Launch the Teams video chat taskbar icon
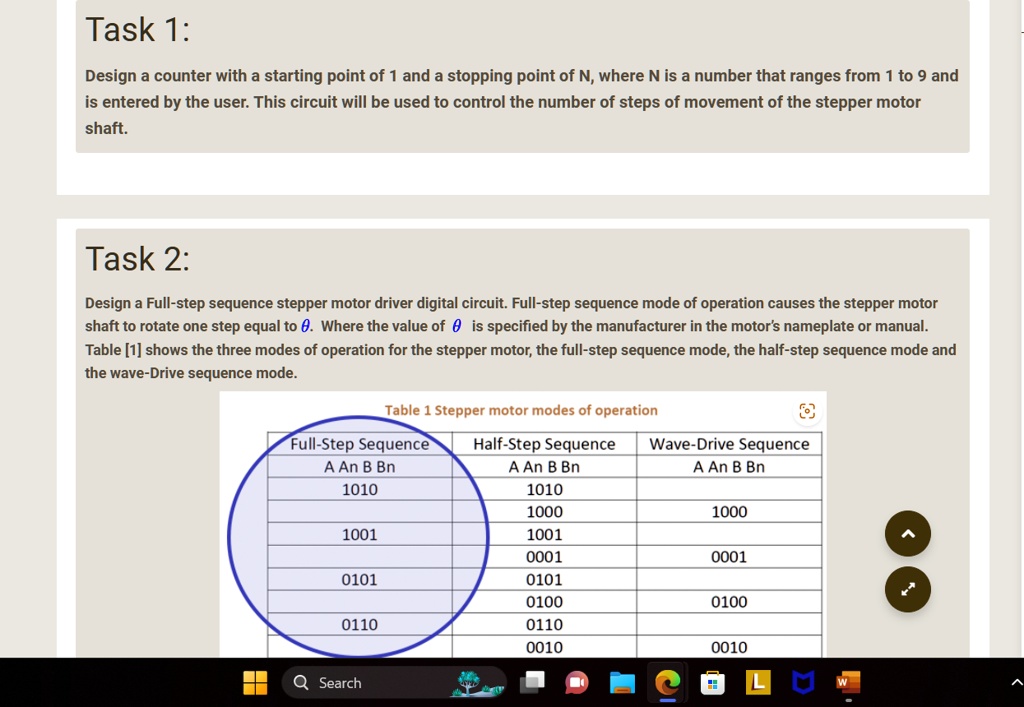This screenshot has height=707, width=1024. pyautogui.click(x=577, y=683)
